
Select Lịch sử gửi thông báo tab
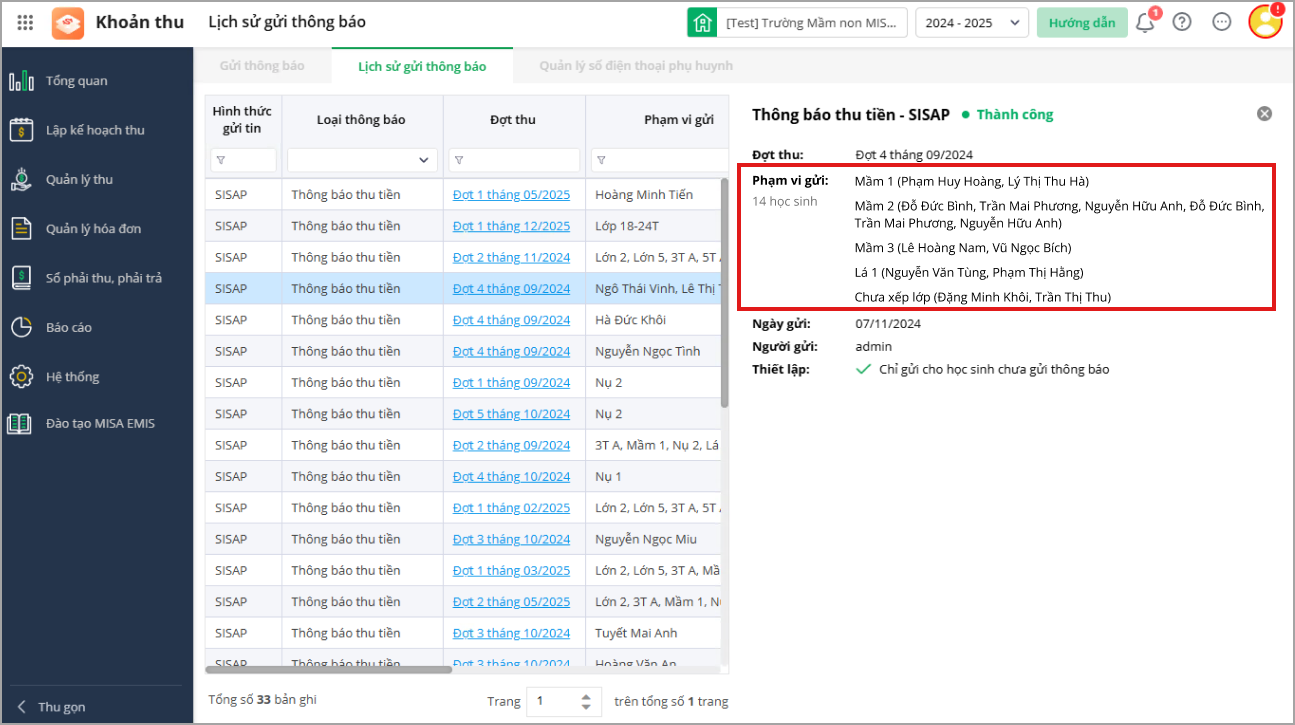(422, 66)
